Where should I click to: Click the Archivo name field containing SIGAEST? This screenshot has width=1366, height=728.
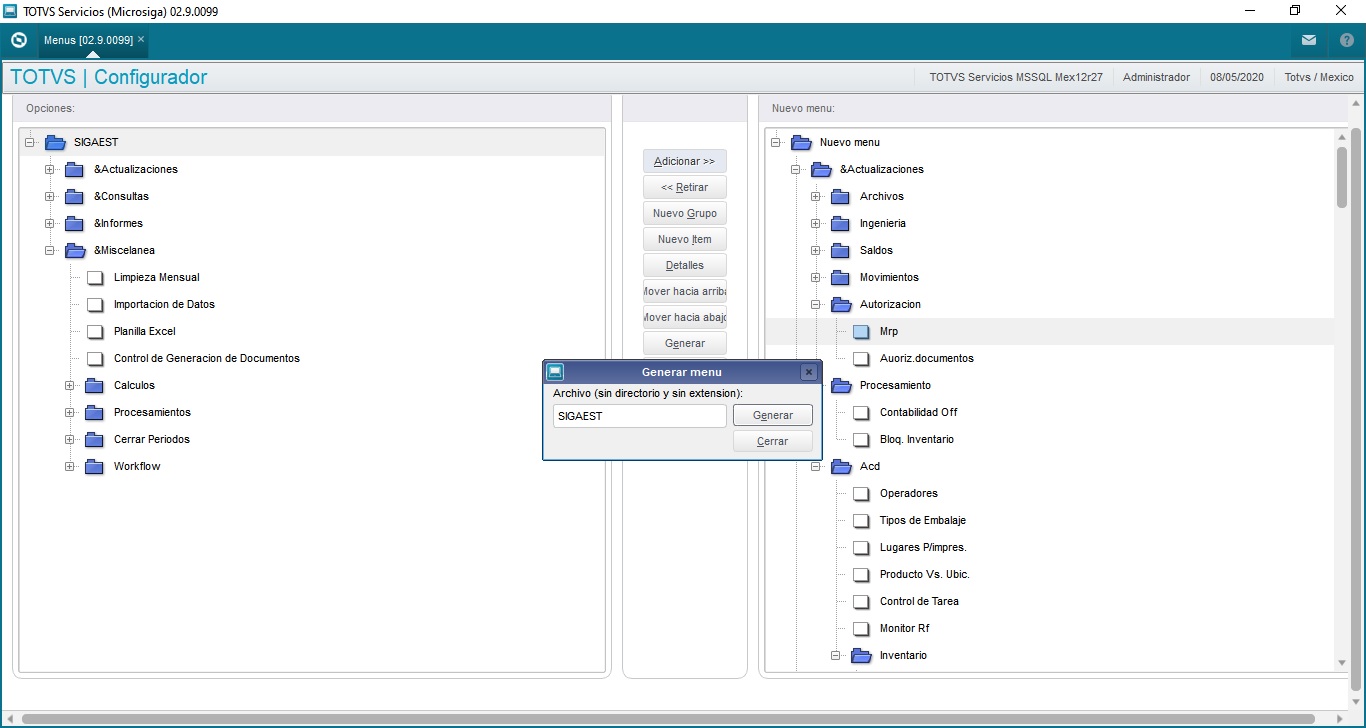click(x=640, y=416)
